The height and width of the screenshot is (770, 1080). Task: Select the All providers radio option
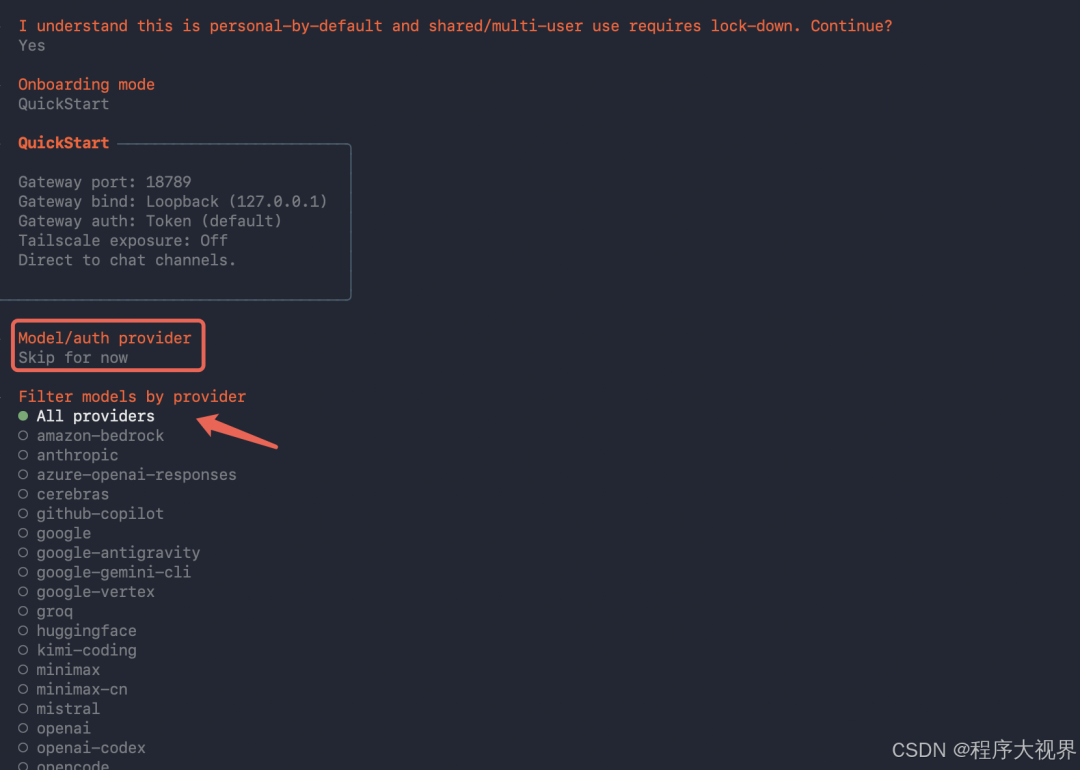point(95,416)
